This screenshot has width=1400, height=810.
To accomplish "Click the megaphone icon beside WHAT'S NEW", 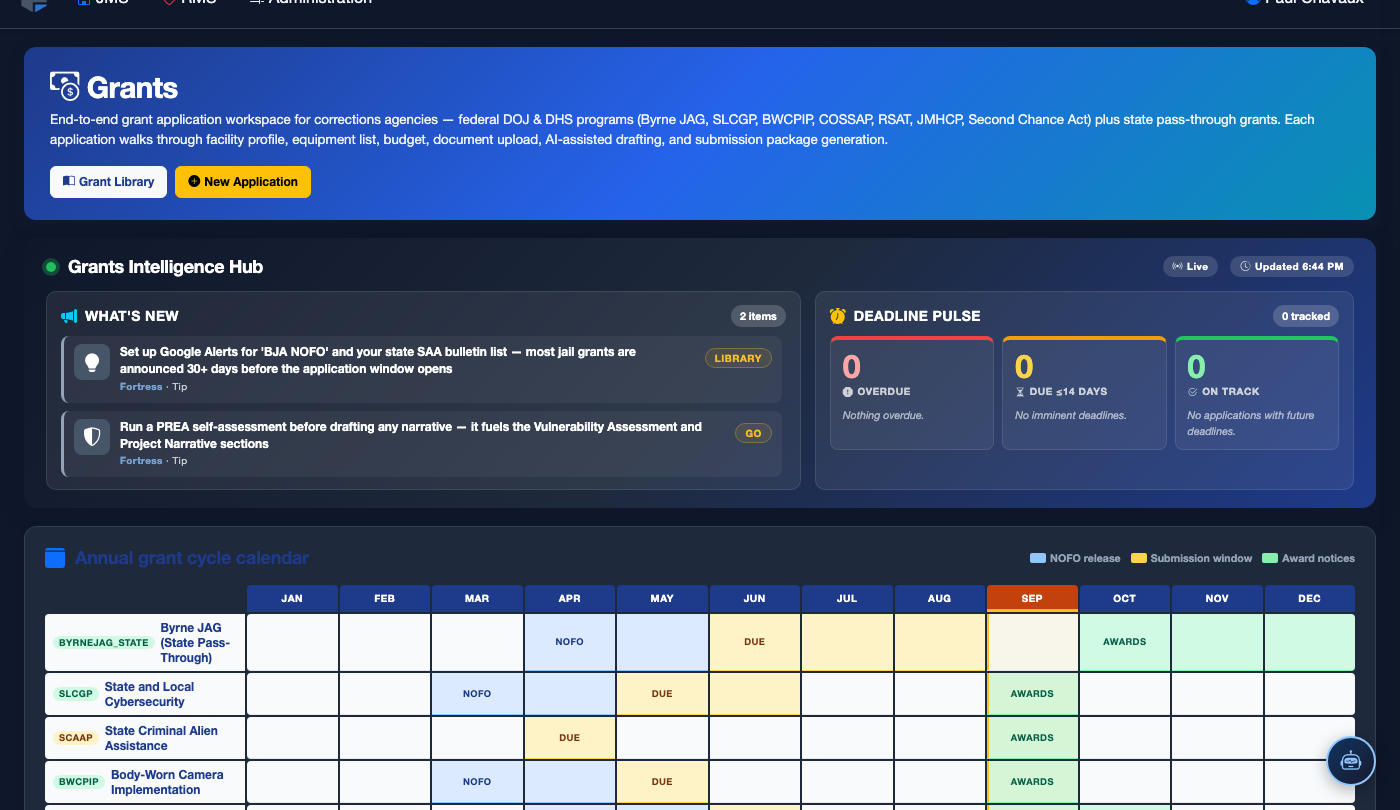I will (69, 316).
